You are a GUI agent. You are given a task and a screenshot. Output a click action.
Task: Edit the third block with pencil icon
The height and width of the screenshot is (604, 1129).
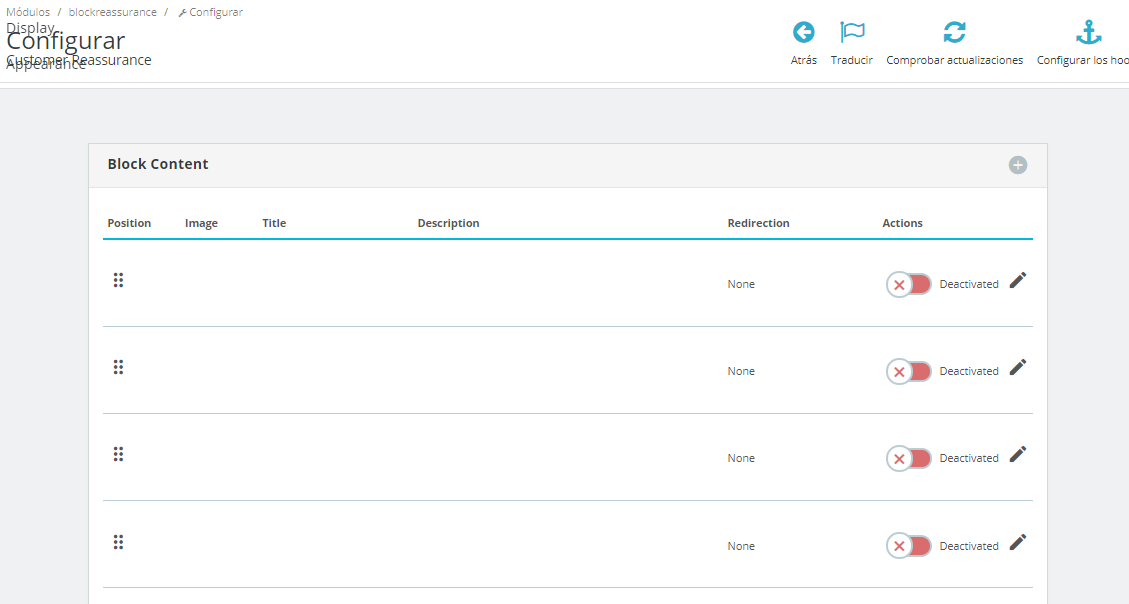coord(1017,454)
